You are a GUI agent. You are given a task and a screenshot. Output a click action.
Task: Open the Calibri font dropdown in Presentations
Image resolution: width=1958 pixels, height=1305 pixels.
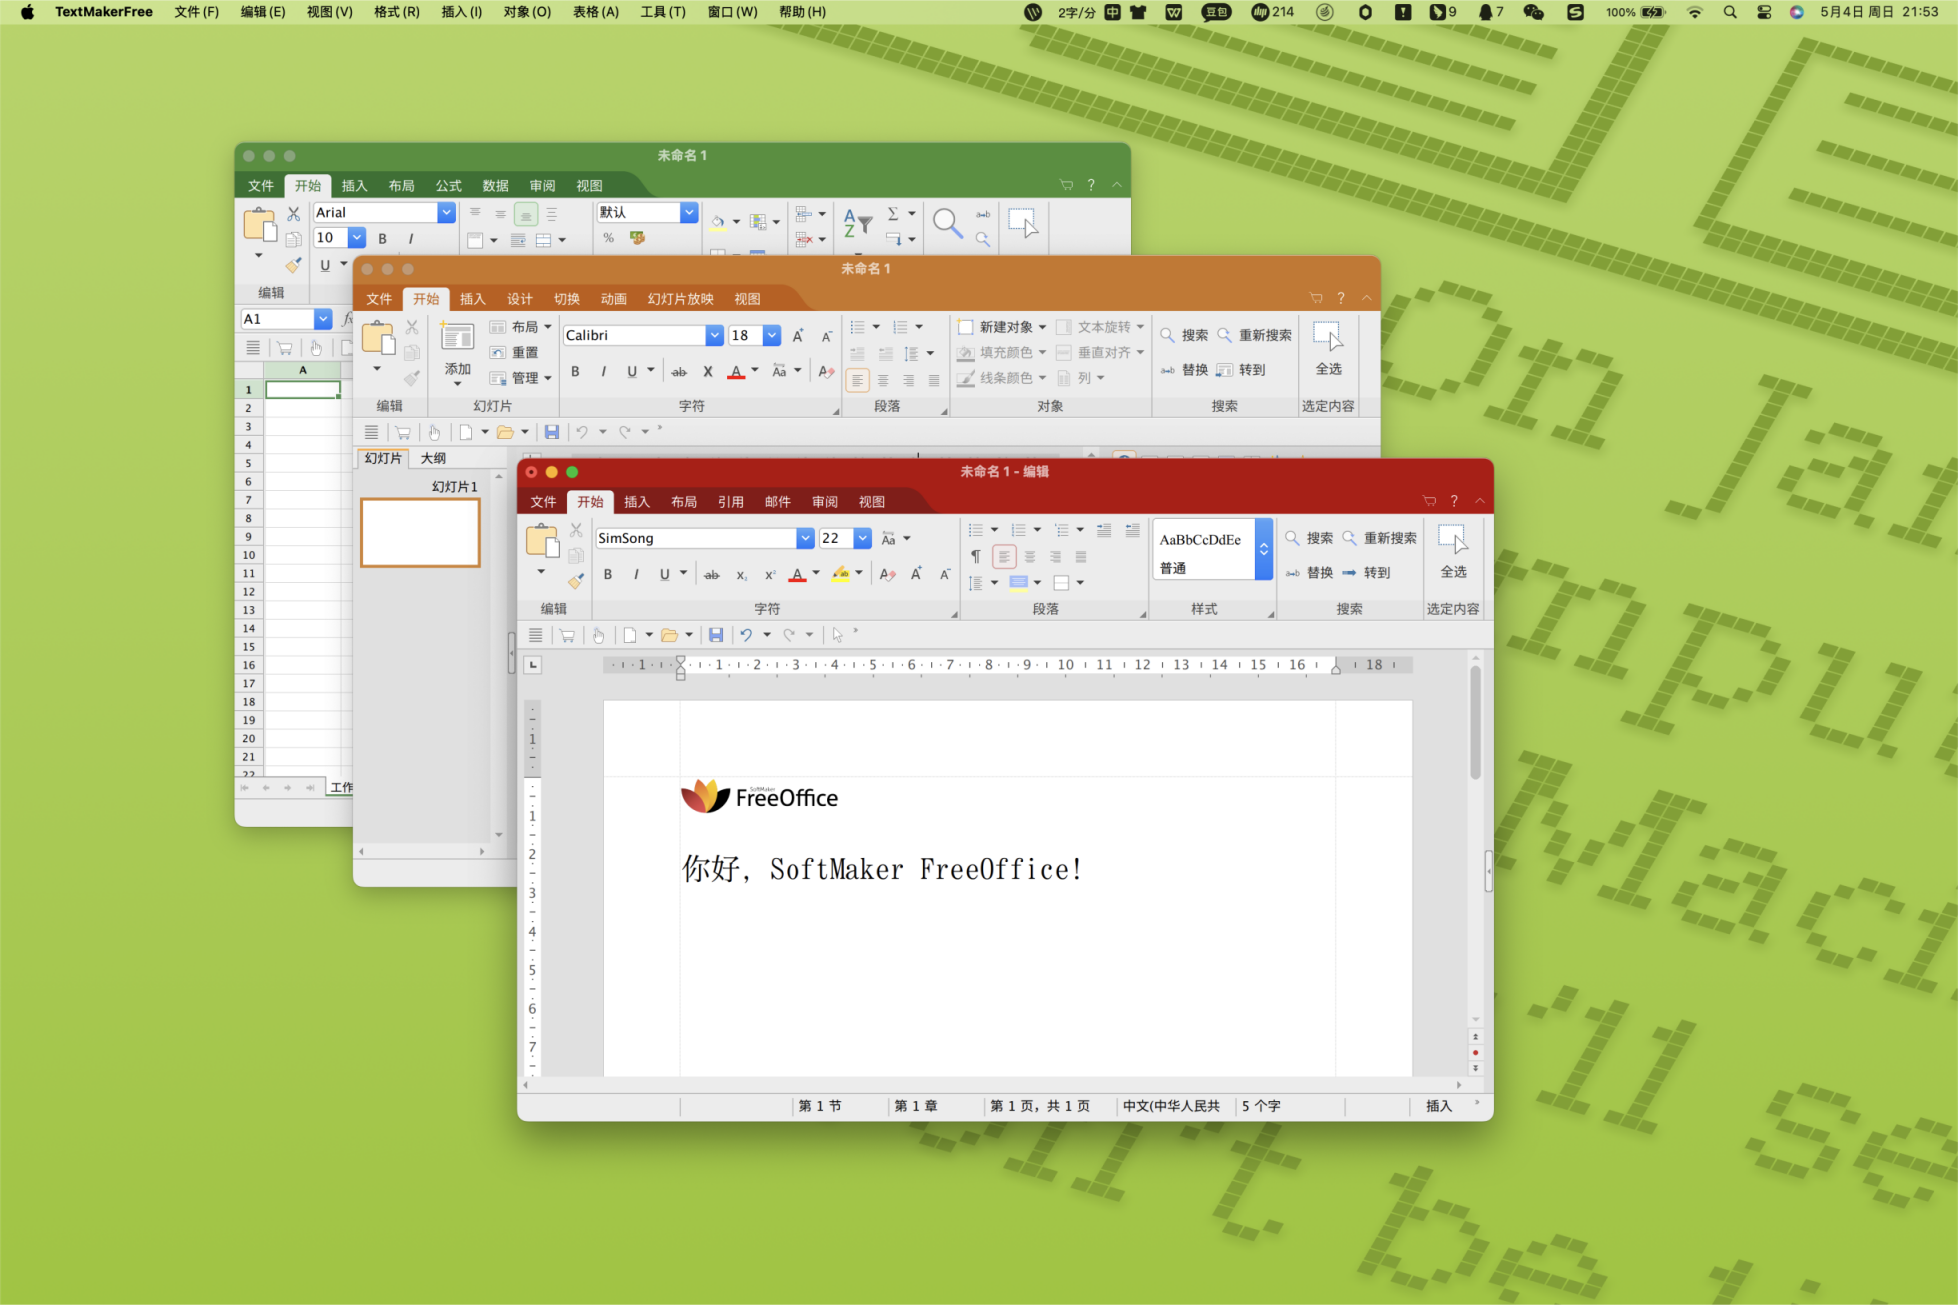(714, 335)
